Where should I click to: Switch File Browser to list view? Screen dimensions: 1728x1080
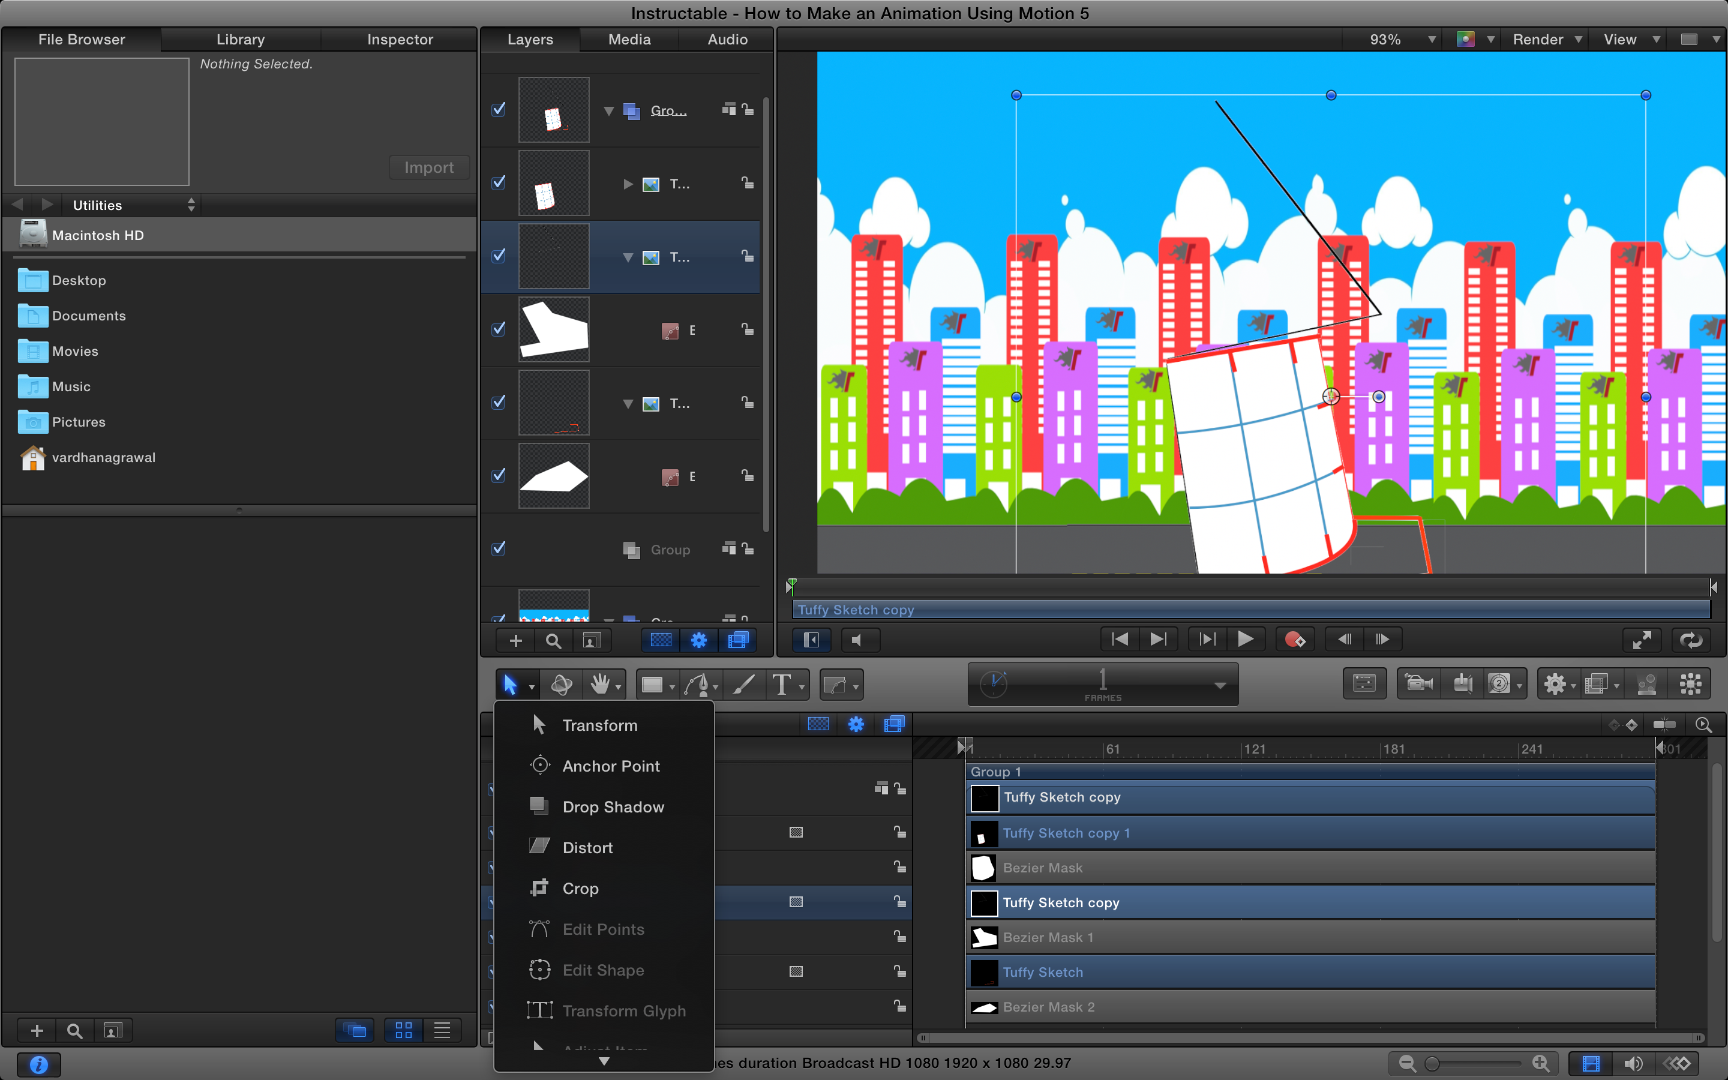[x=442, y=1030]
